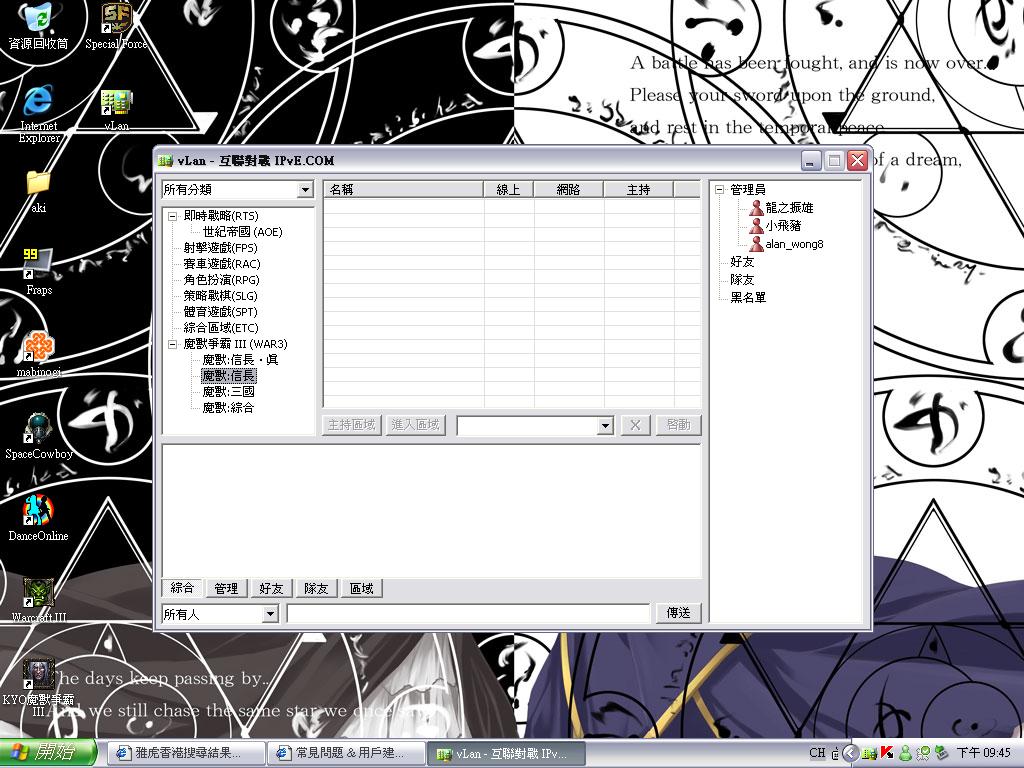Launch Internet Explorer from the desktop
This screenshot has width=1024, height=768.
click(39, 112)
